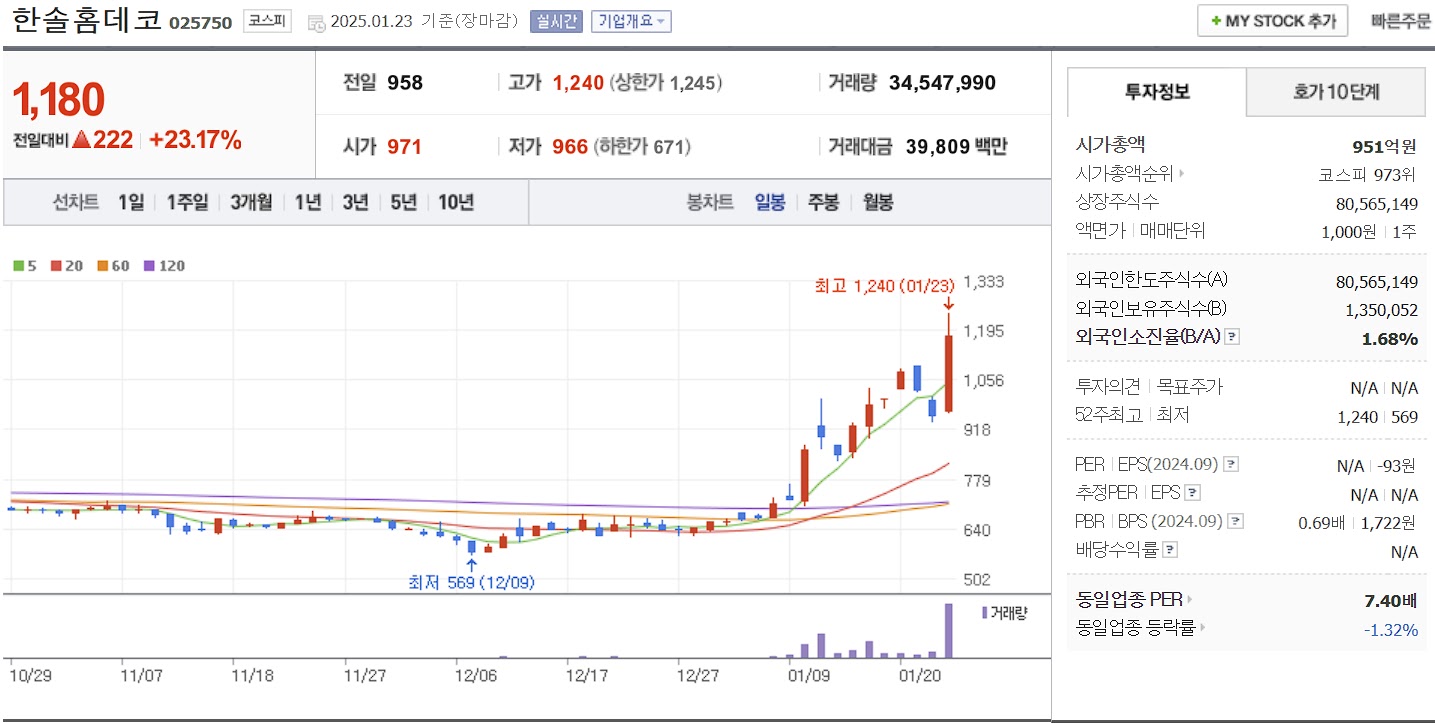Click the 거래량 value 34,547,990
Screen dimensions: 1435x723
(x=941, y=83)
